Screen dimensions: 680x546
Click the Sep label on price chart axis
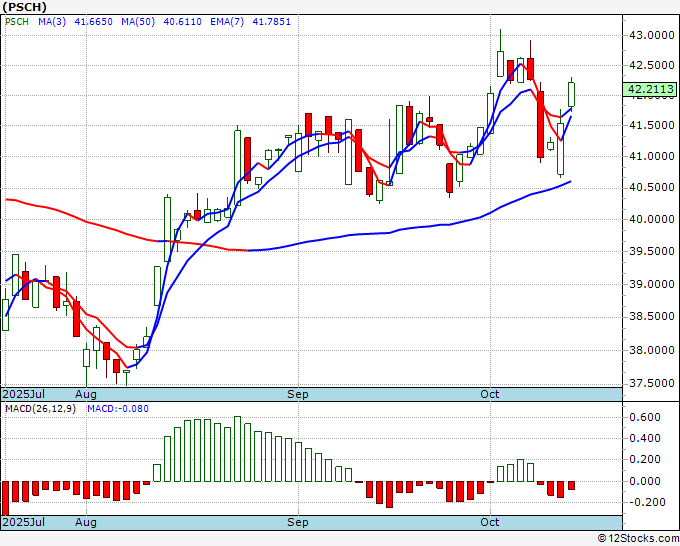pyautogui.click(x=298, y=394)
